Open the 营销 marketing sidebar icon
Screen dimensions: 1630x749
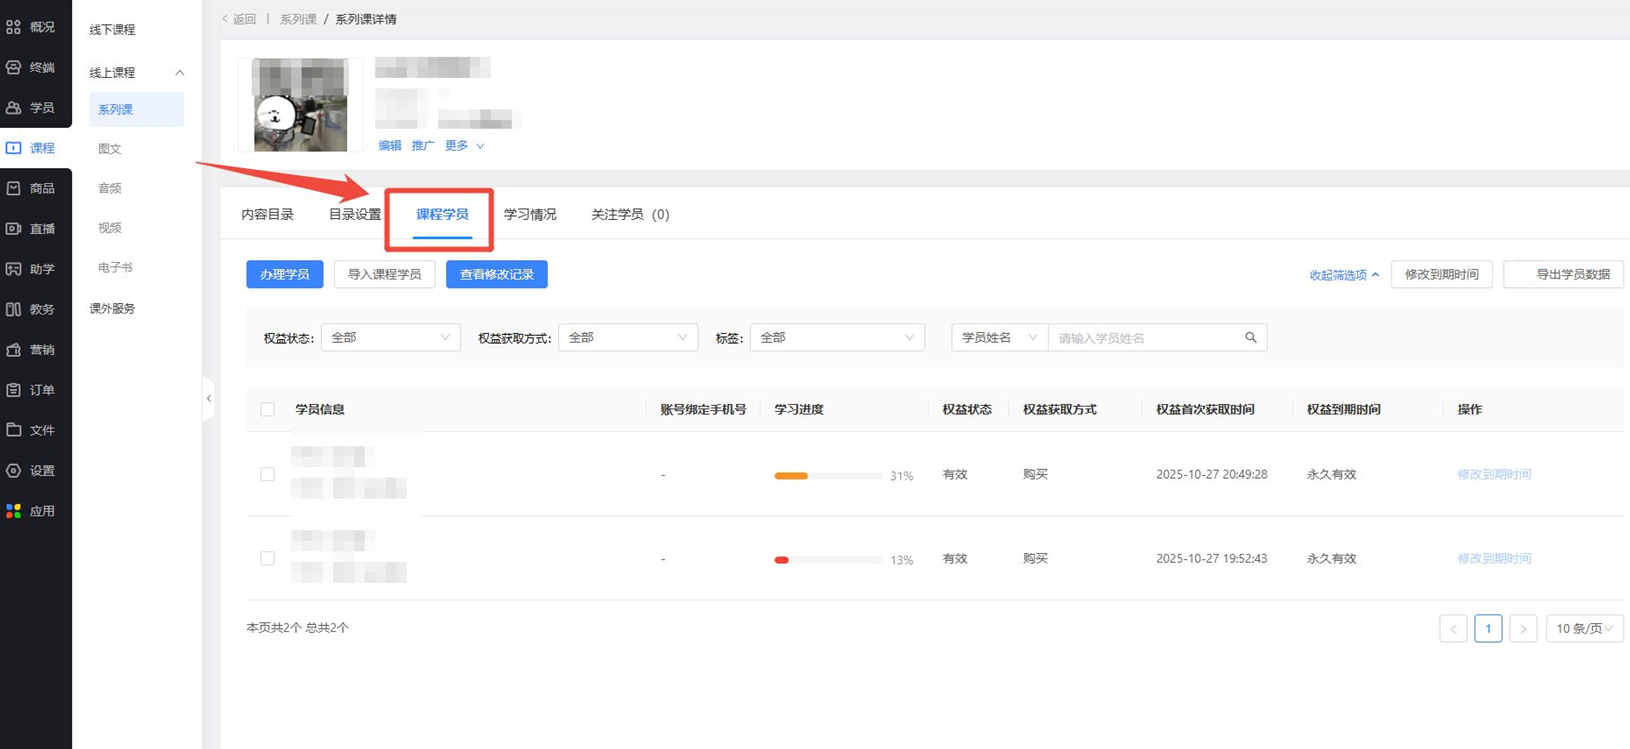pyautogui.click(x=14, y=350)
